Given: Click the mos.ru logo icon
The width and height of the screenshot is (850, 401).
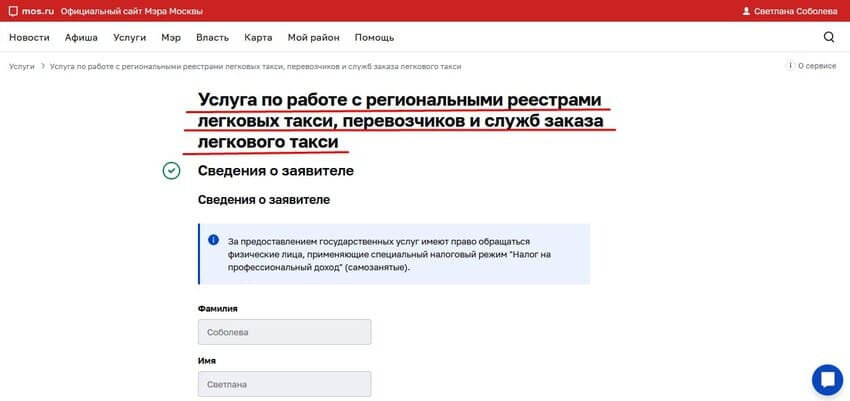Looking at the screenshot, I should pos(14,11).
